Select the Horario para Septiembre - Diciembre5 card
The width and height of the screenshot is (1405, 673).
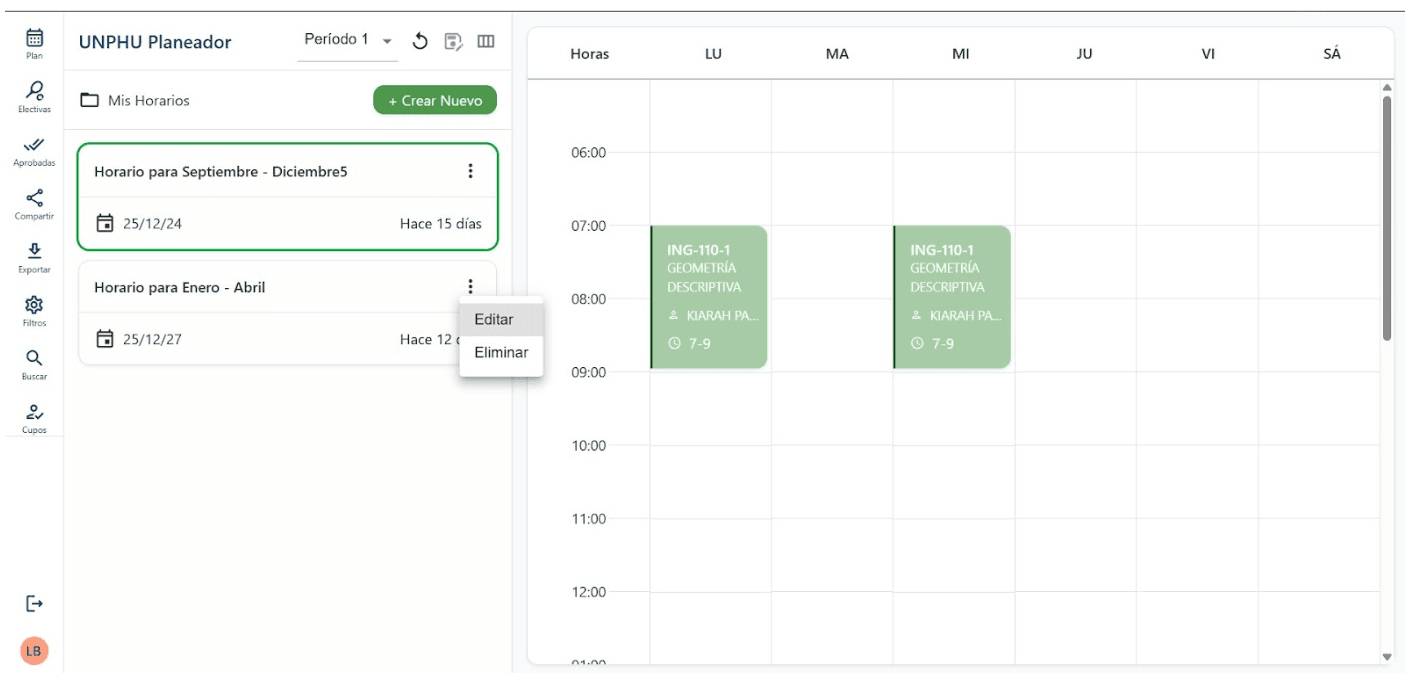coord(288,196)
